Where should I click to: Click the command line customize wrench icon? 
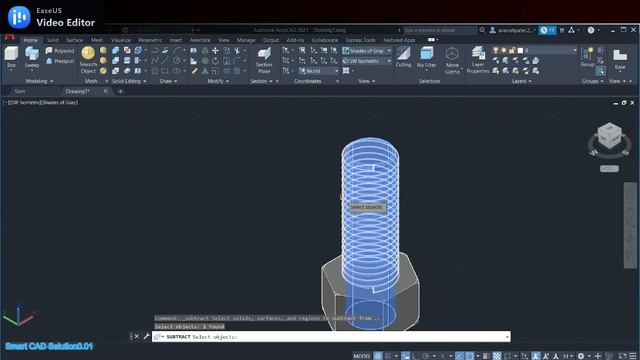click(147, 336)
